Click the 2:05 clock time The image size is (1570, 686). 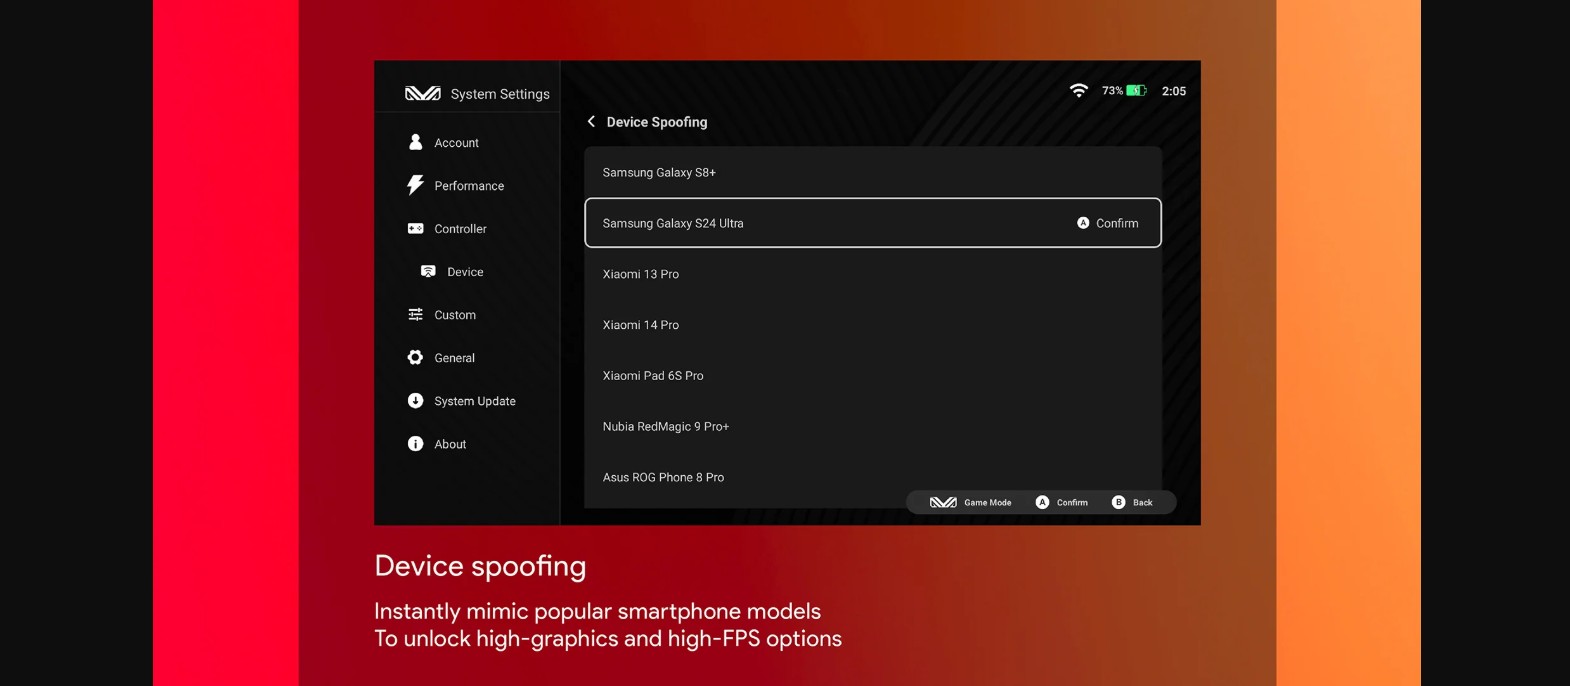click(x=1174, y=91)
